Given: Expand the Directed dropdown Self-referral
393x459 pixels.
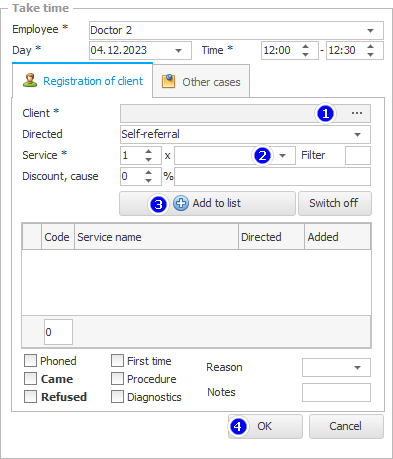Looking at the screenshot, I should [357, 135].
